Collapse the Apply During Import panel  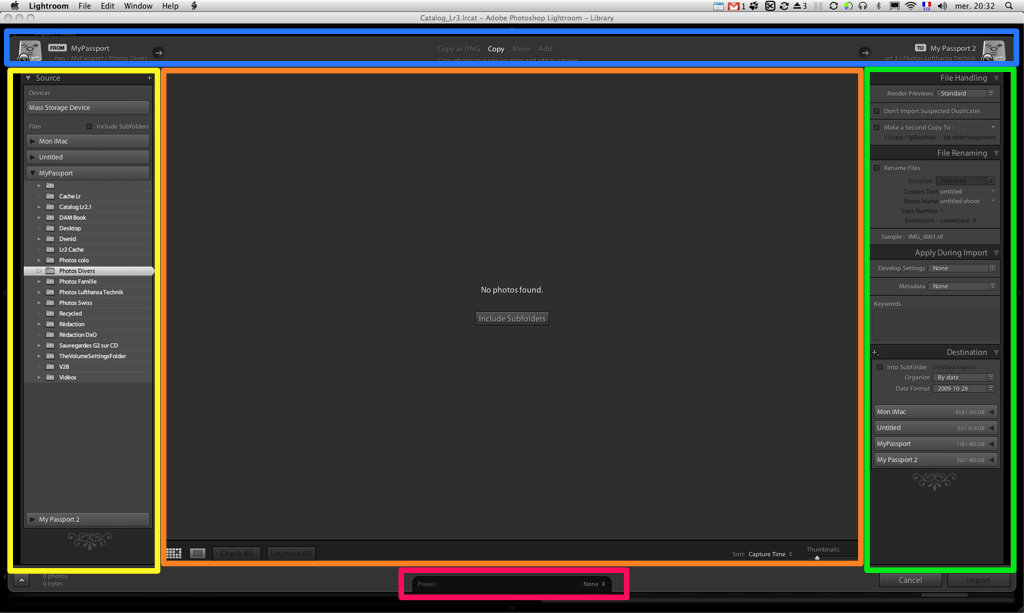tap(996, 253)
